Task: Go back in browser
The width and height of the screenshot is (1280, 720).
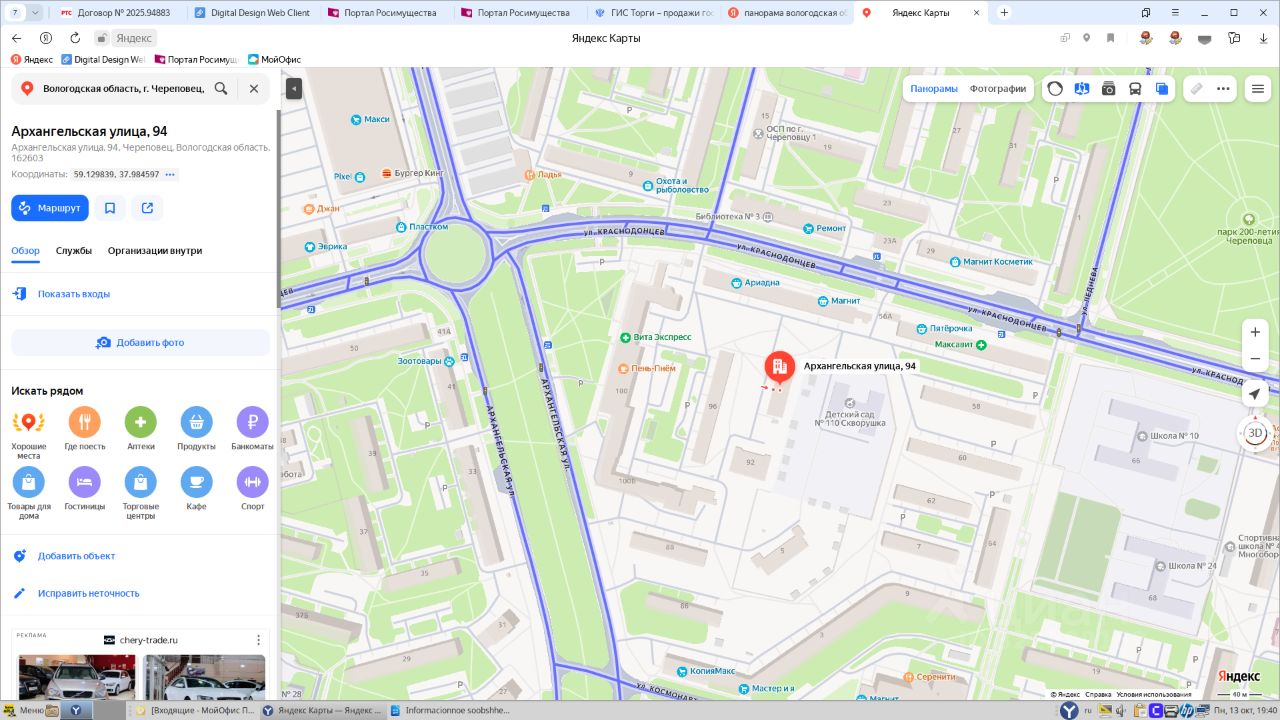Action: click(16, 38)
